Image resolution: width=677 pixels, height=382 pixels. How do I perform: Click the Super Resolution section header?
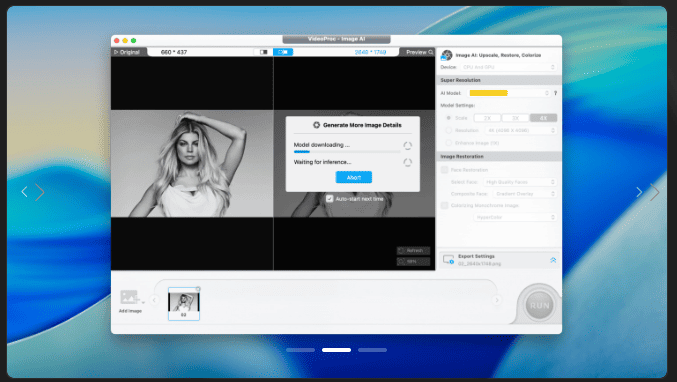click(x=499, y=80)
